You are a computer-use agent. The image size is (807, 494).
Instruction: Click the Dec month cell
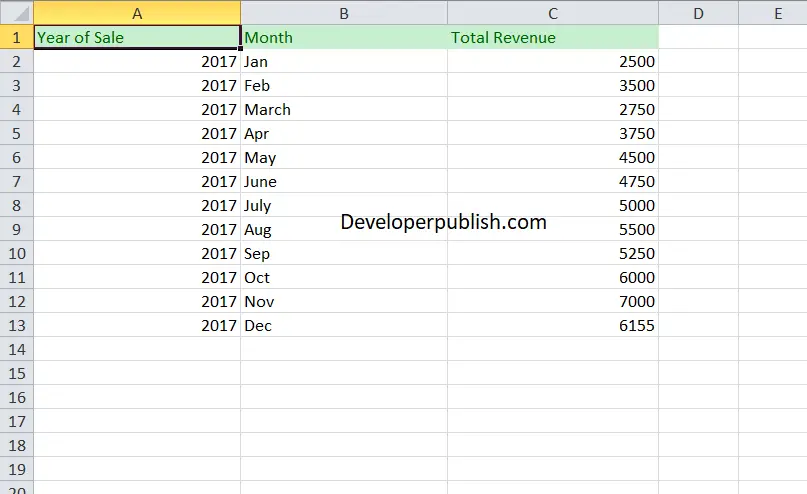tap(344, 325)
